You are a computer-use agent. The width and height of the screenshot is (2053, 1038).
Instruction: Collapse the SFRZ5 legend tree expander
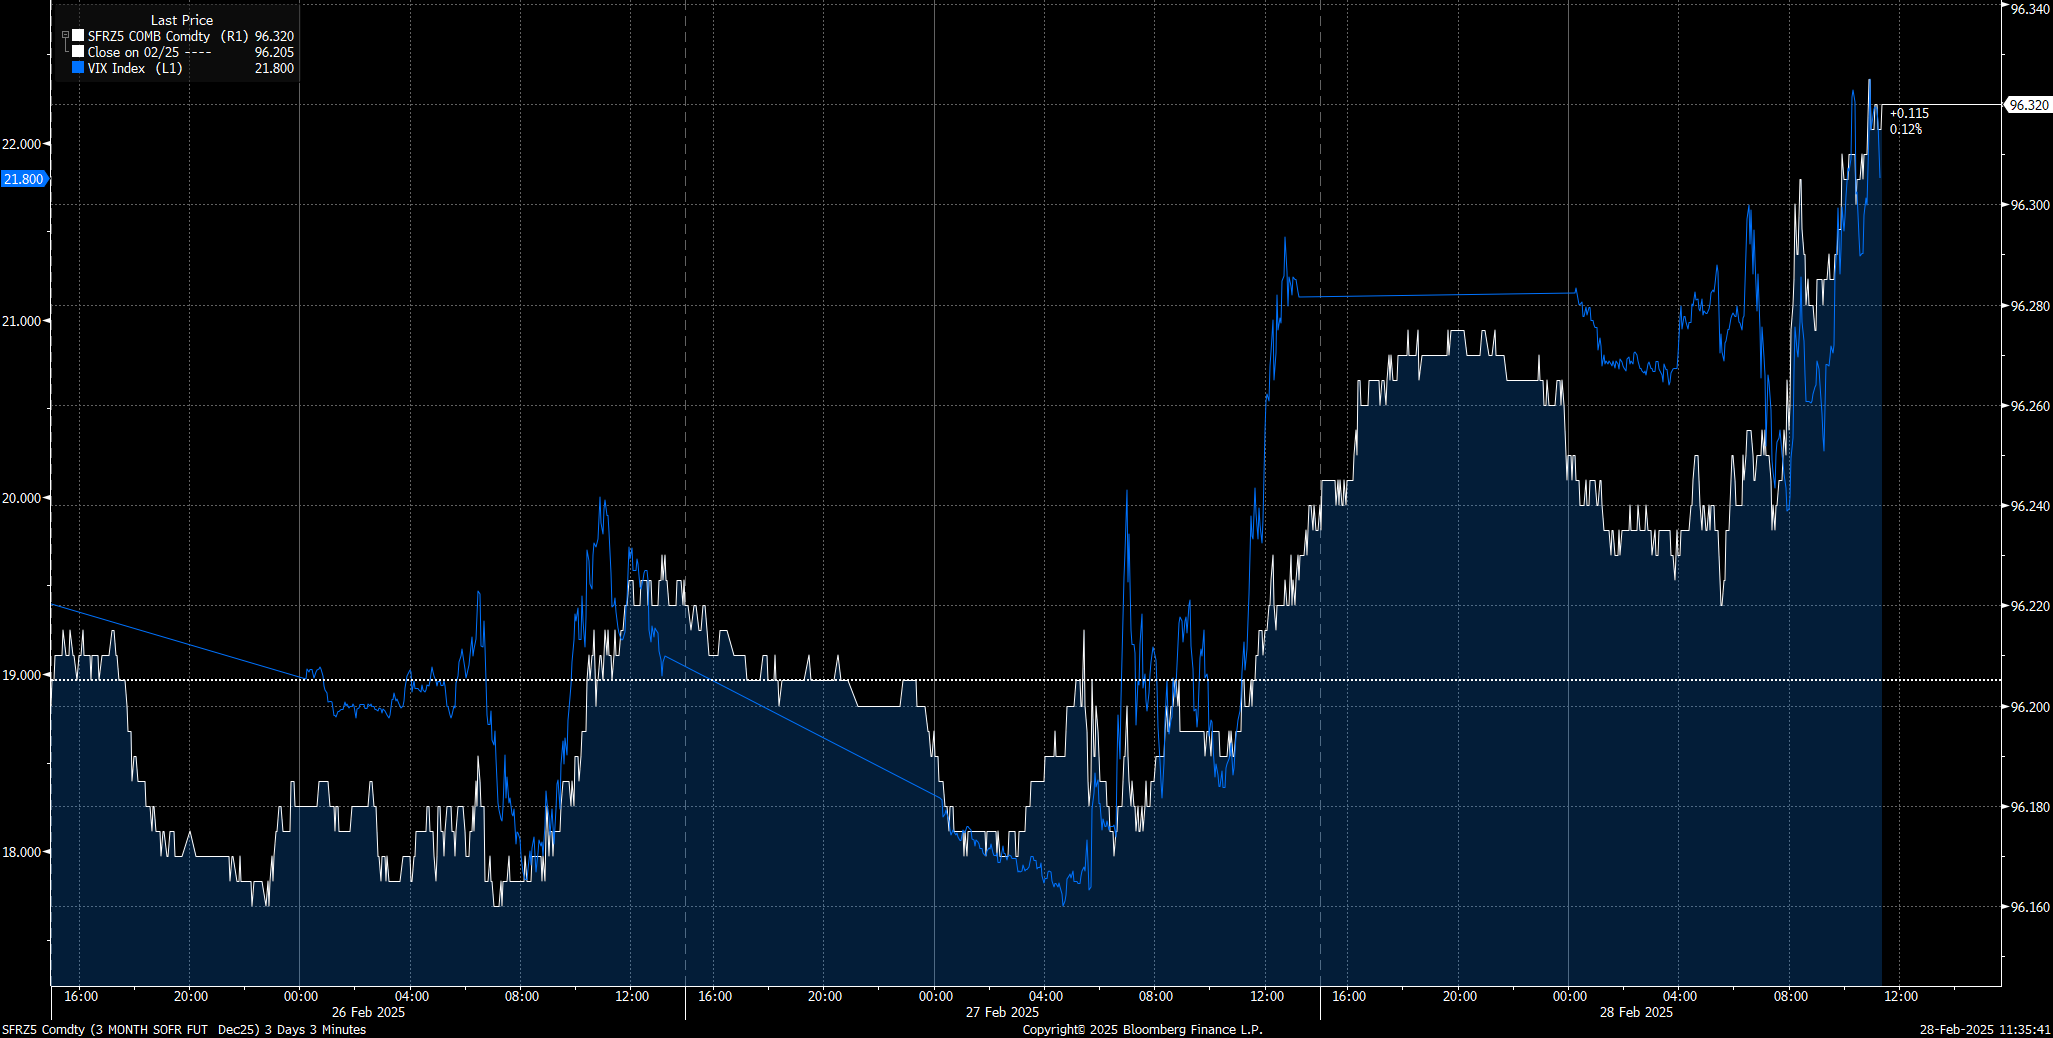[x=65, y=36]
